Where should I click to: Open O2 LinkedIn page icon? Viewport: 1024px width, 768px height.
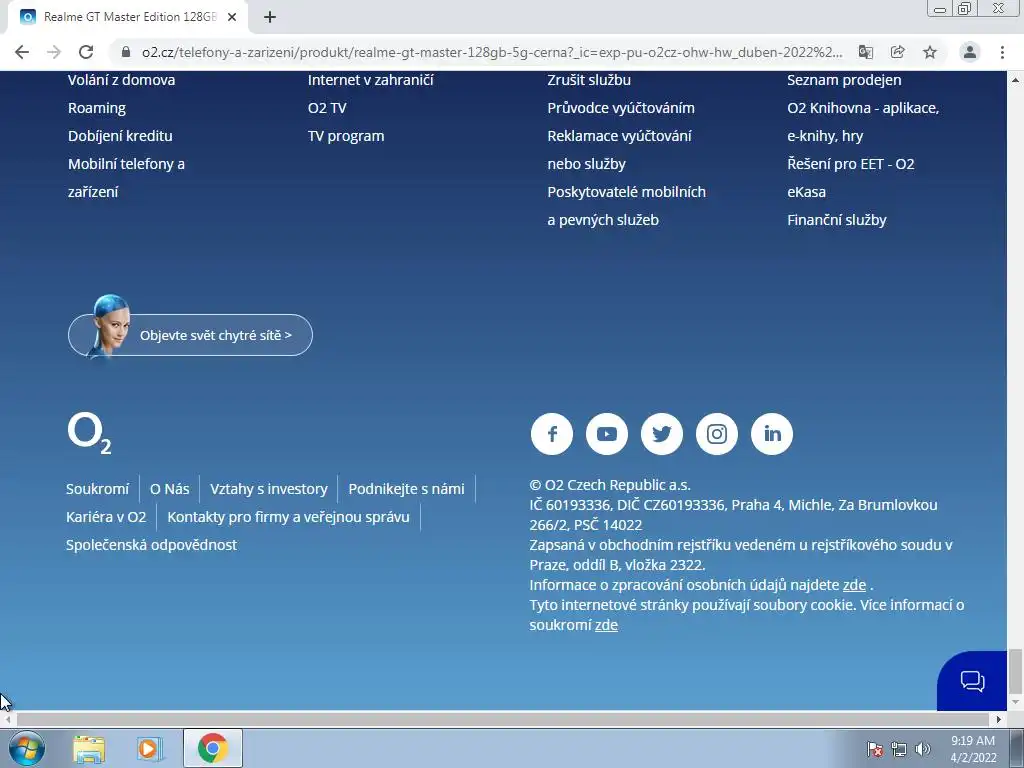pos(772,434)
